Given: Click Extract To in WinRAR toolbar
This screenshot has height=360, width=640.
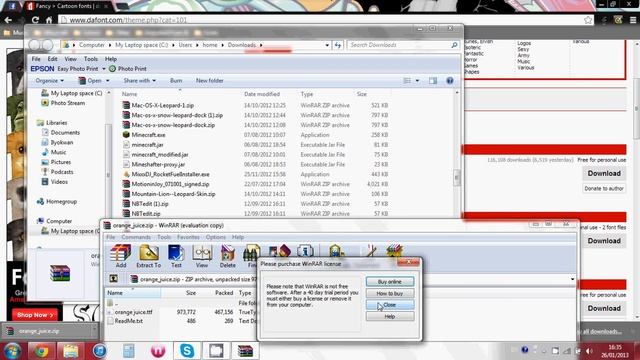Looking at the screenshot, I should click(149, 256).
